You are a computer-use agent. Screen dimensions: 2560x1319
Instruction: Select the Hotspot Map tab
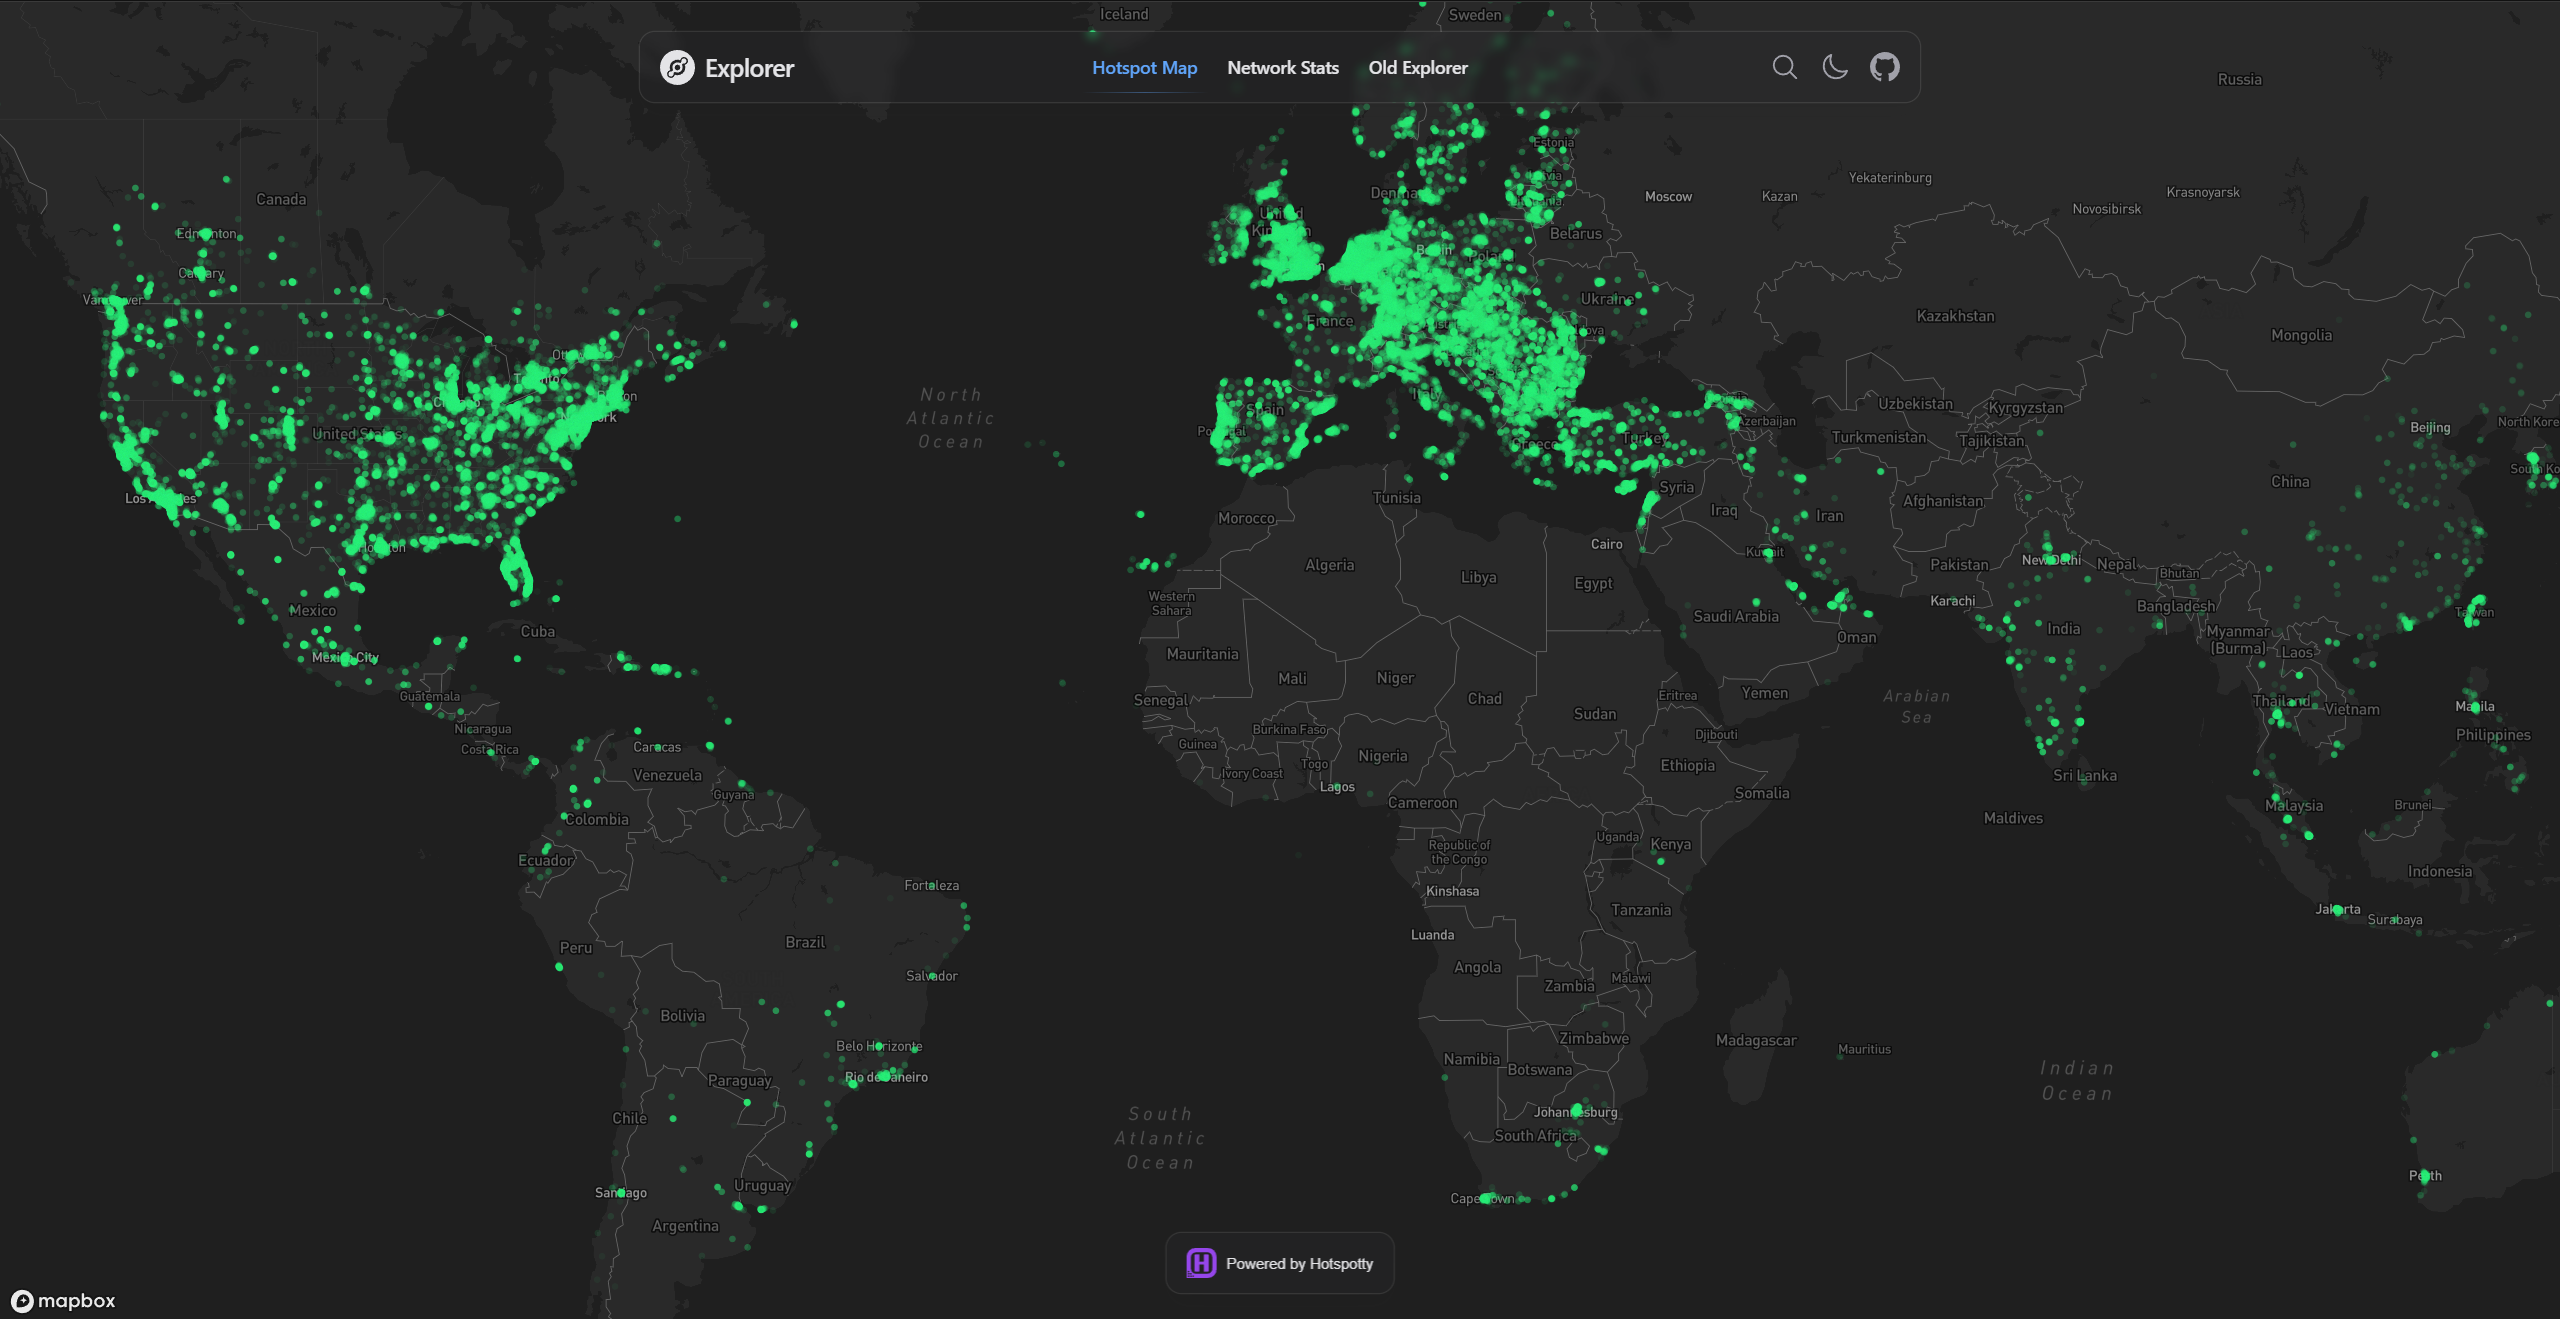(1145, 67)
